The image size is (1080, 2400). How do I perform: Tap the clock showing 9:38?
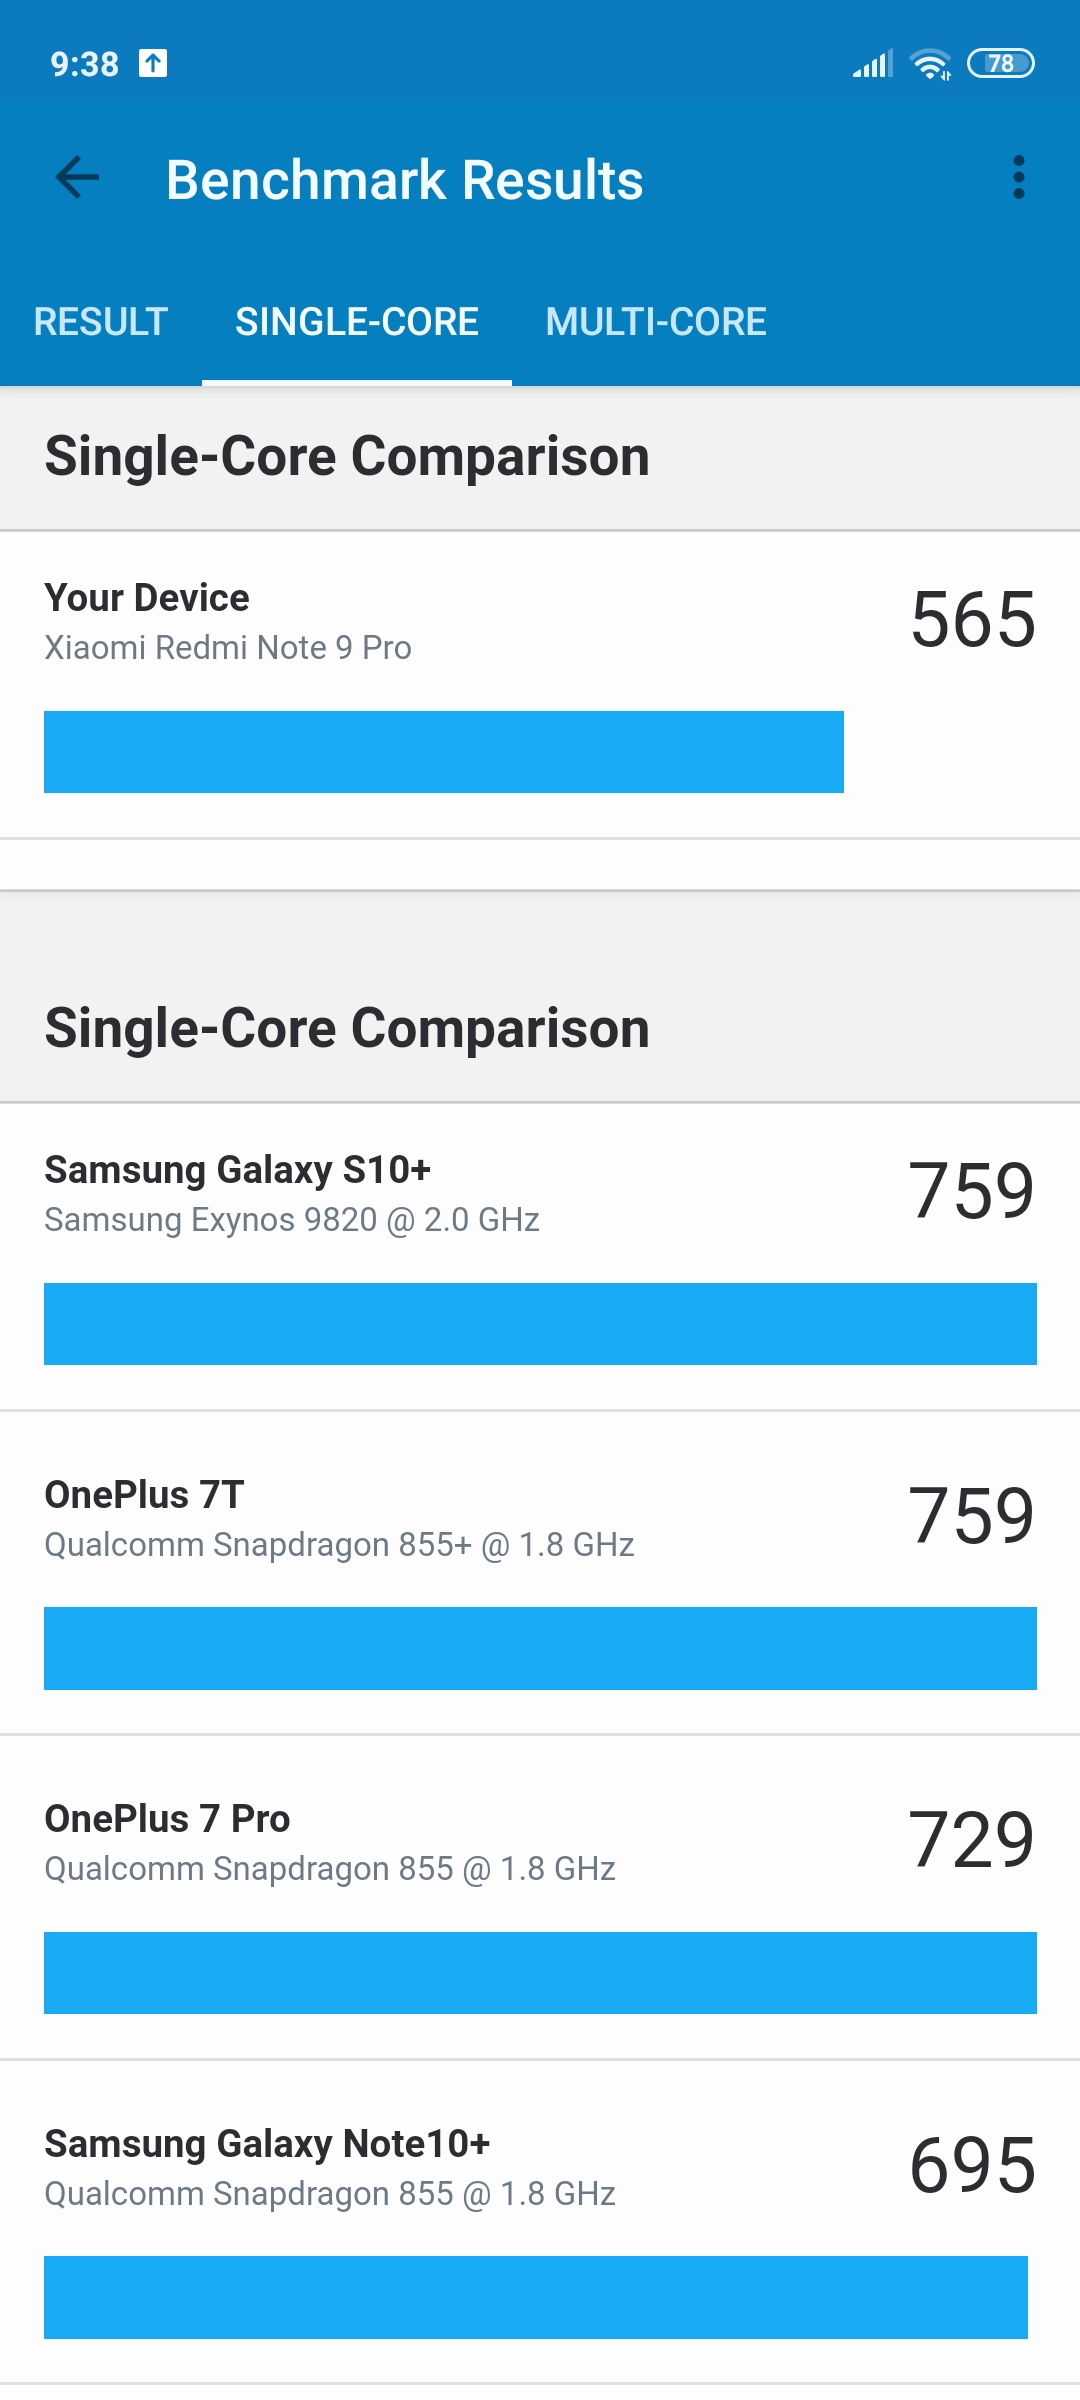coord(84,64)
